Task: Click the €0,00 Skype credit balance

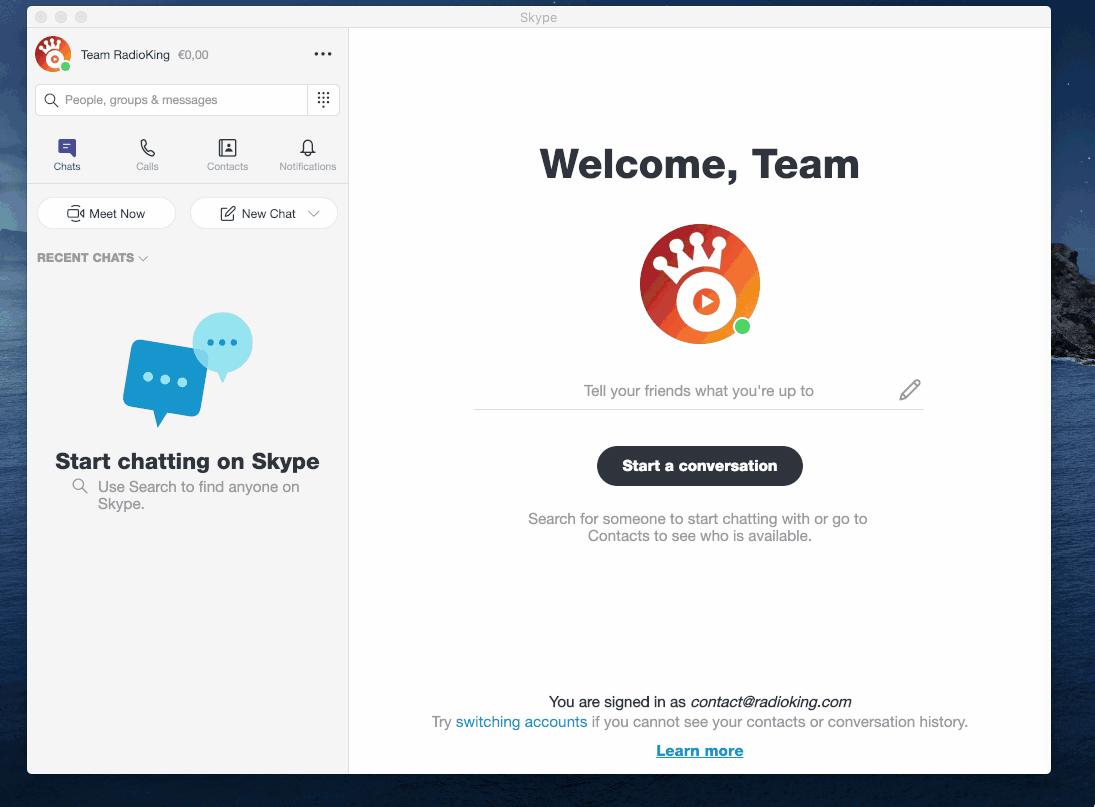Action: [193, 55]
